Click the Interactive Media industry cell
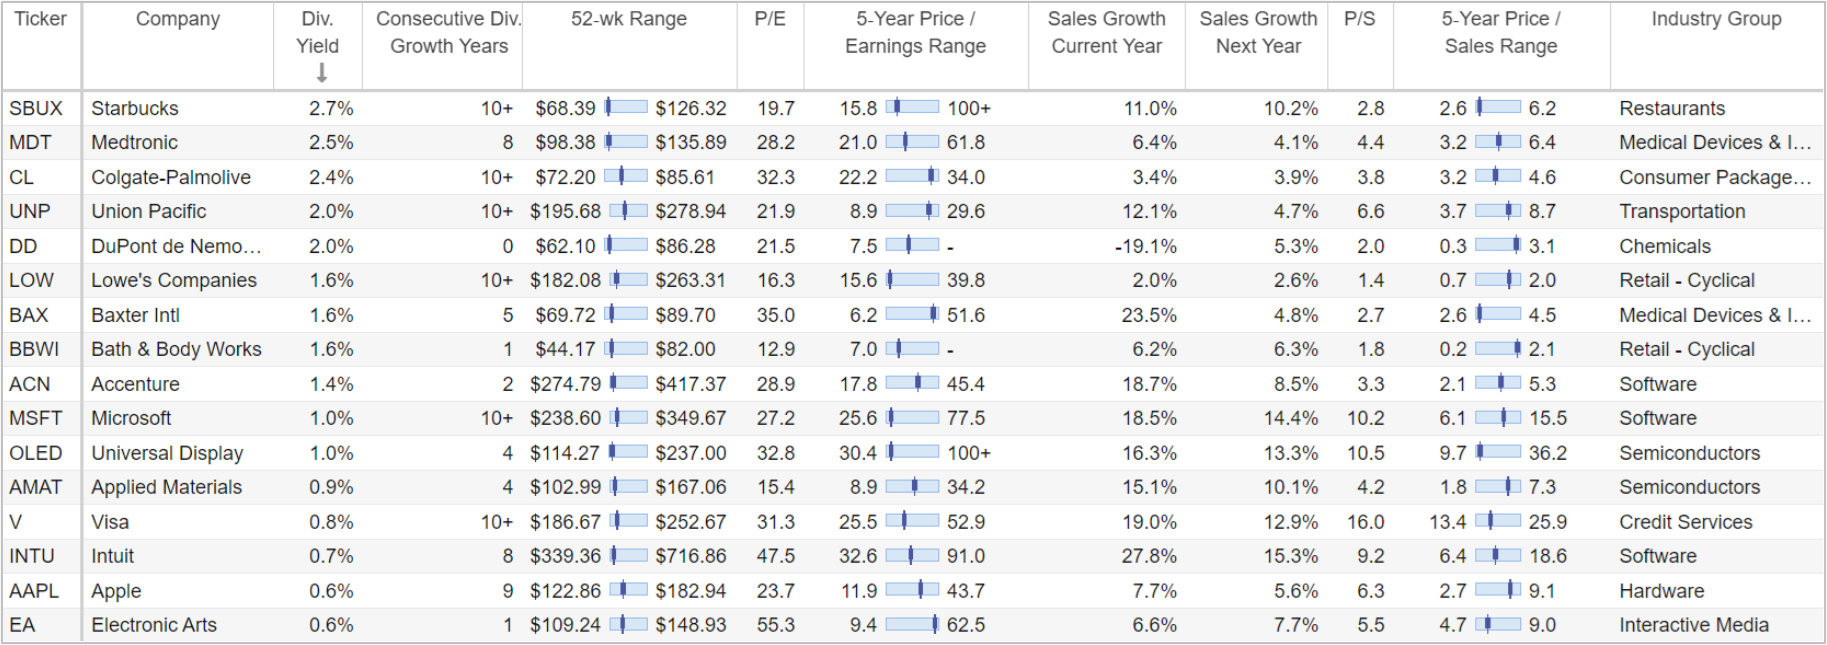 point(1694,625)
